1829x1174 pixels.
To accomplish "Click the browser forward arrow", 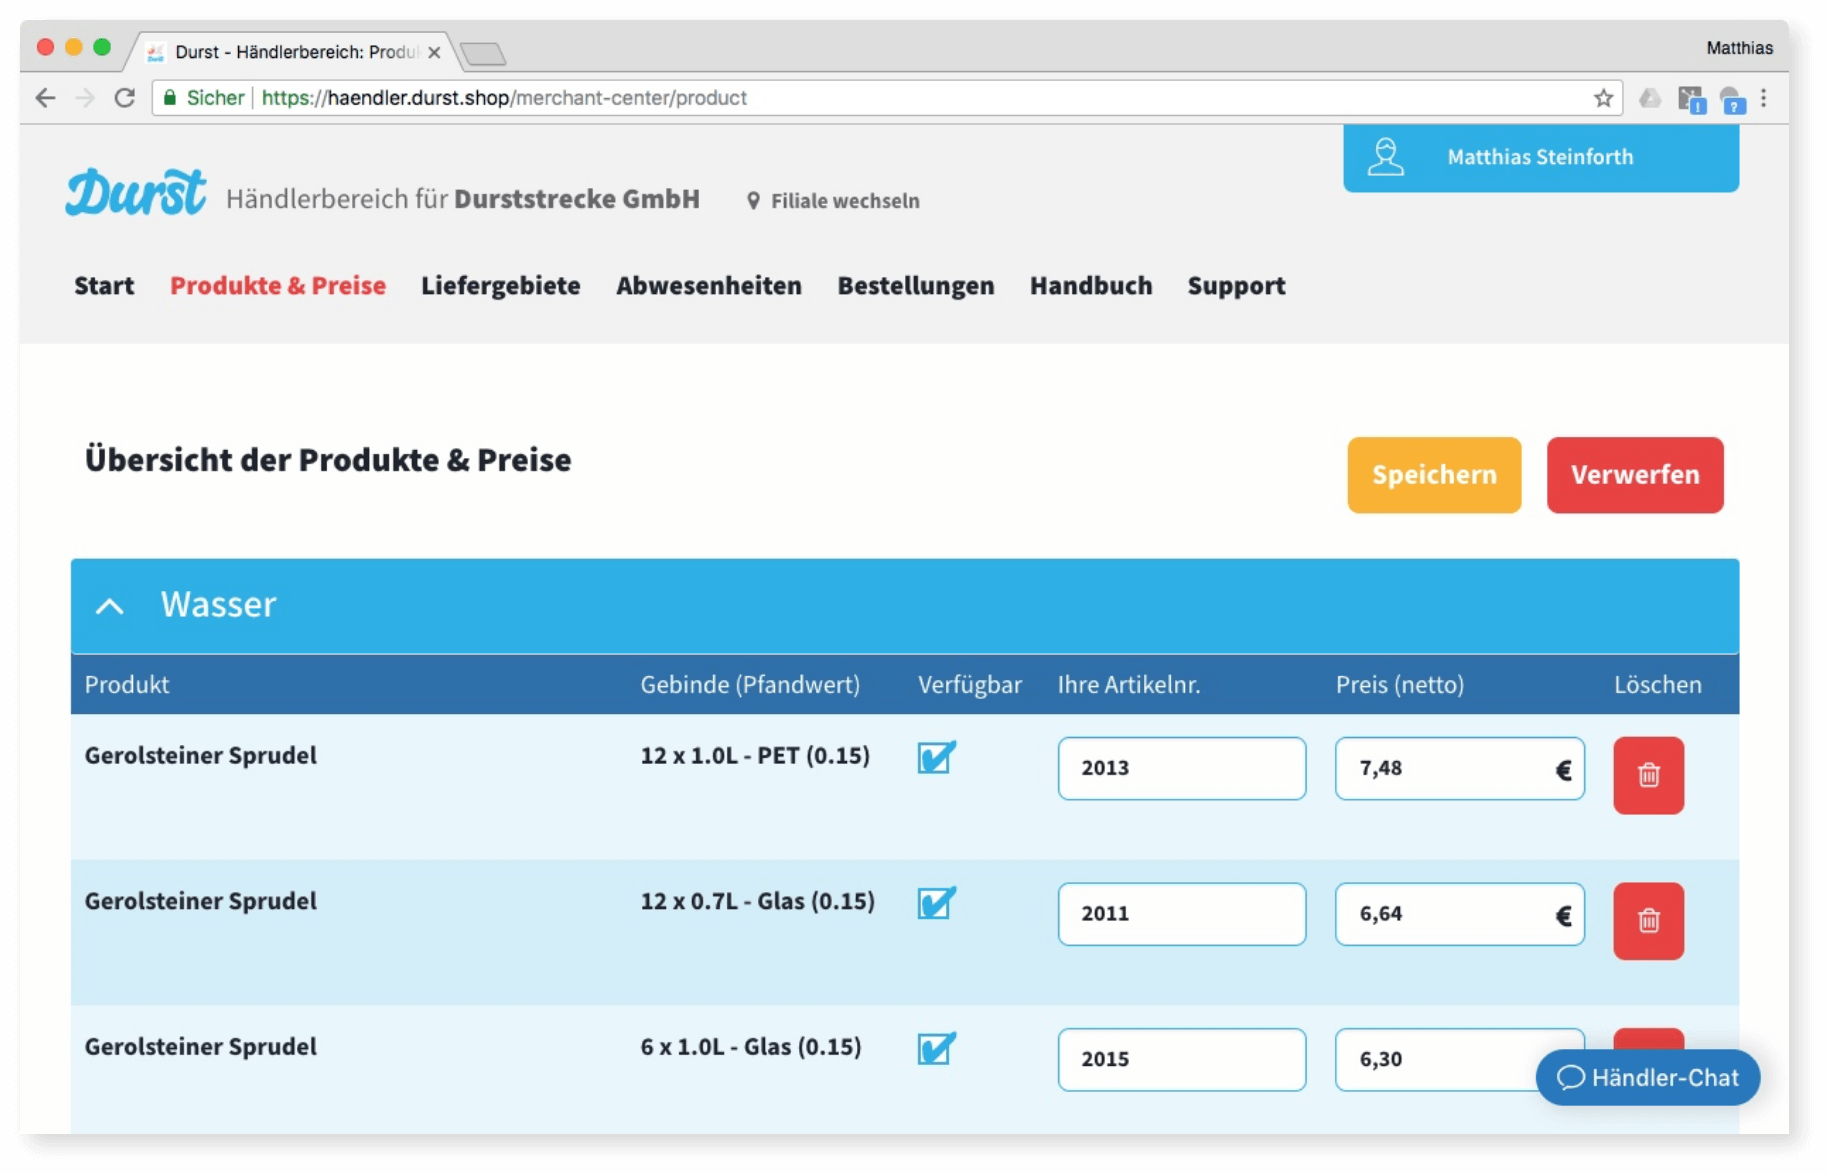I will point(85,98).
